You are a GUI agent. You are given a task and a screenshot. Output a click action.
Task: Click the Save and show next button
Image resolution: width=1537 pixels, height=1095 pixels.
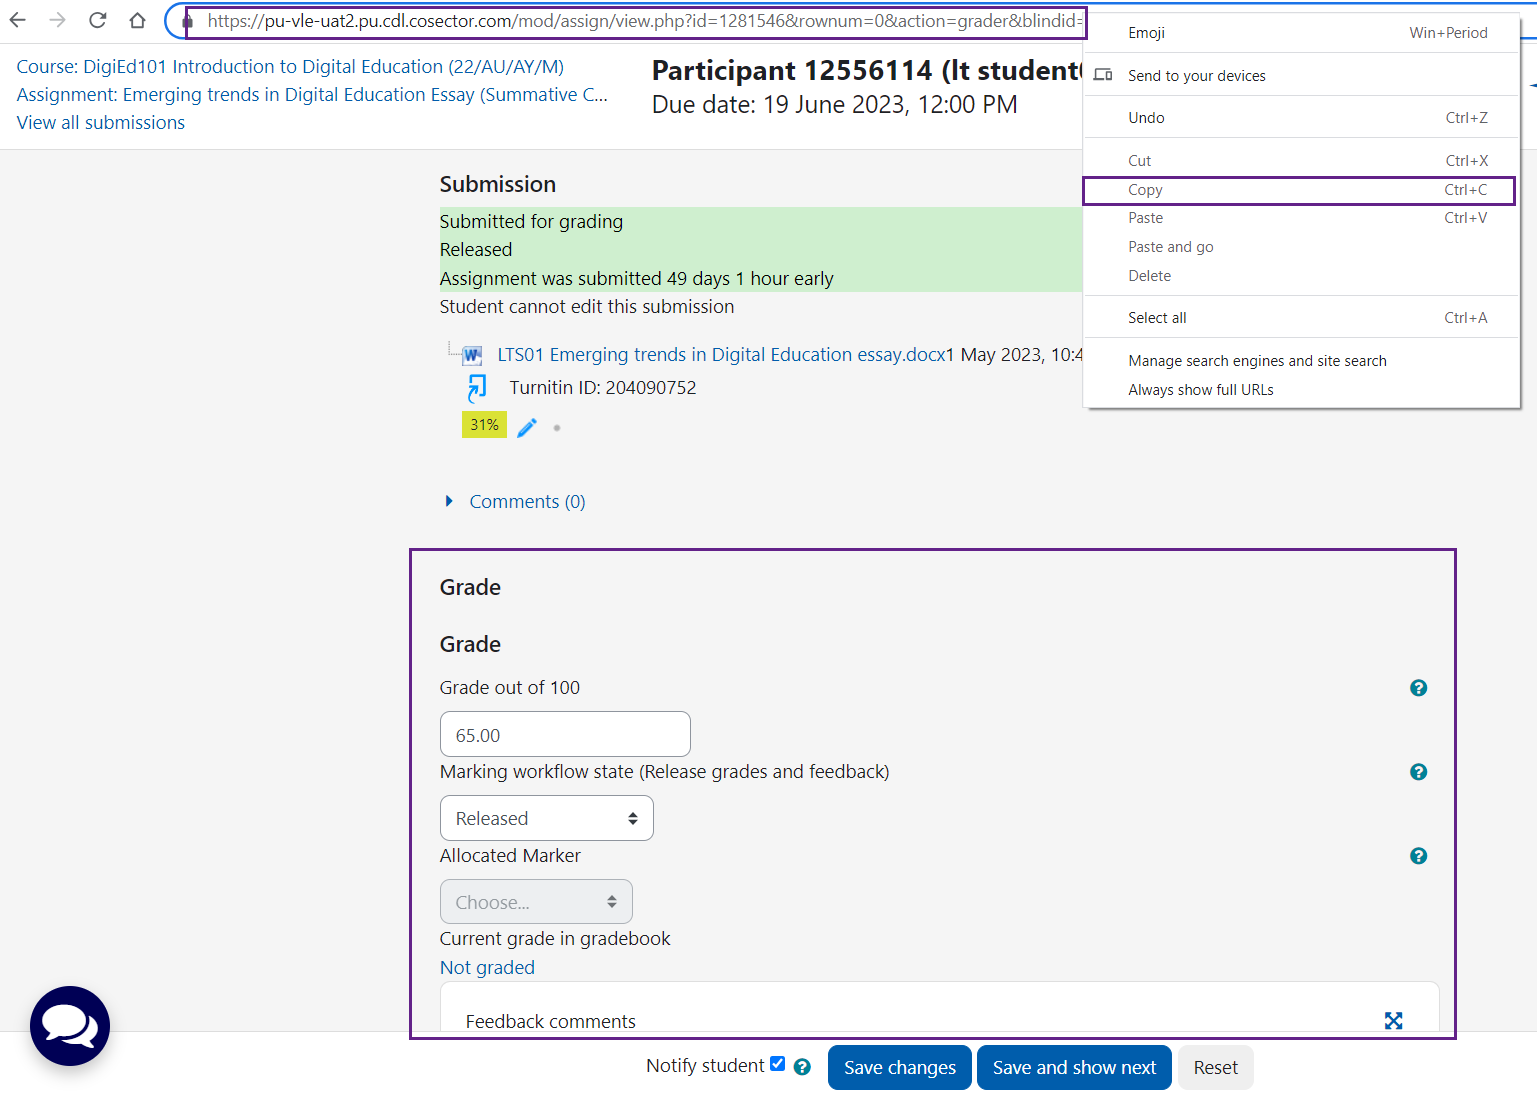coord(1074,1067)
